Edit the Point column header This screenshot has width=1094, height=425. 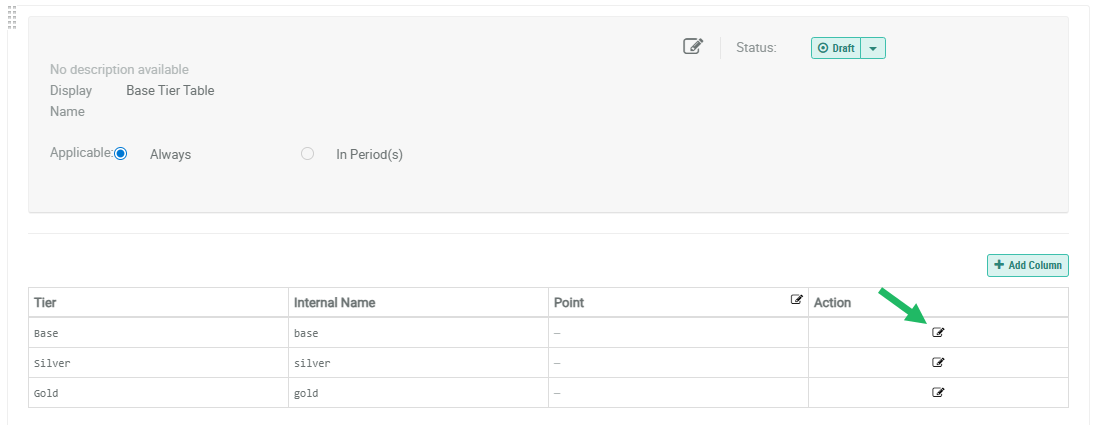(797, 299)
